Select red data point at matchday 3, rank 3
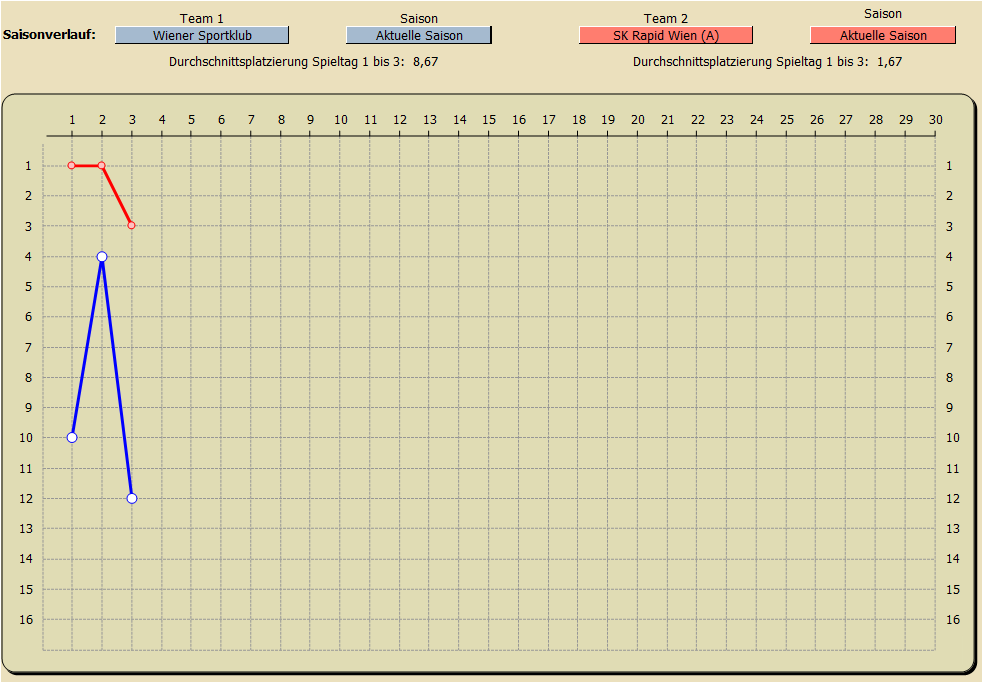This screenshot has width=983, height=683. point(132,225)
